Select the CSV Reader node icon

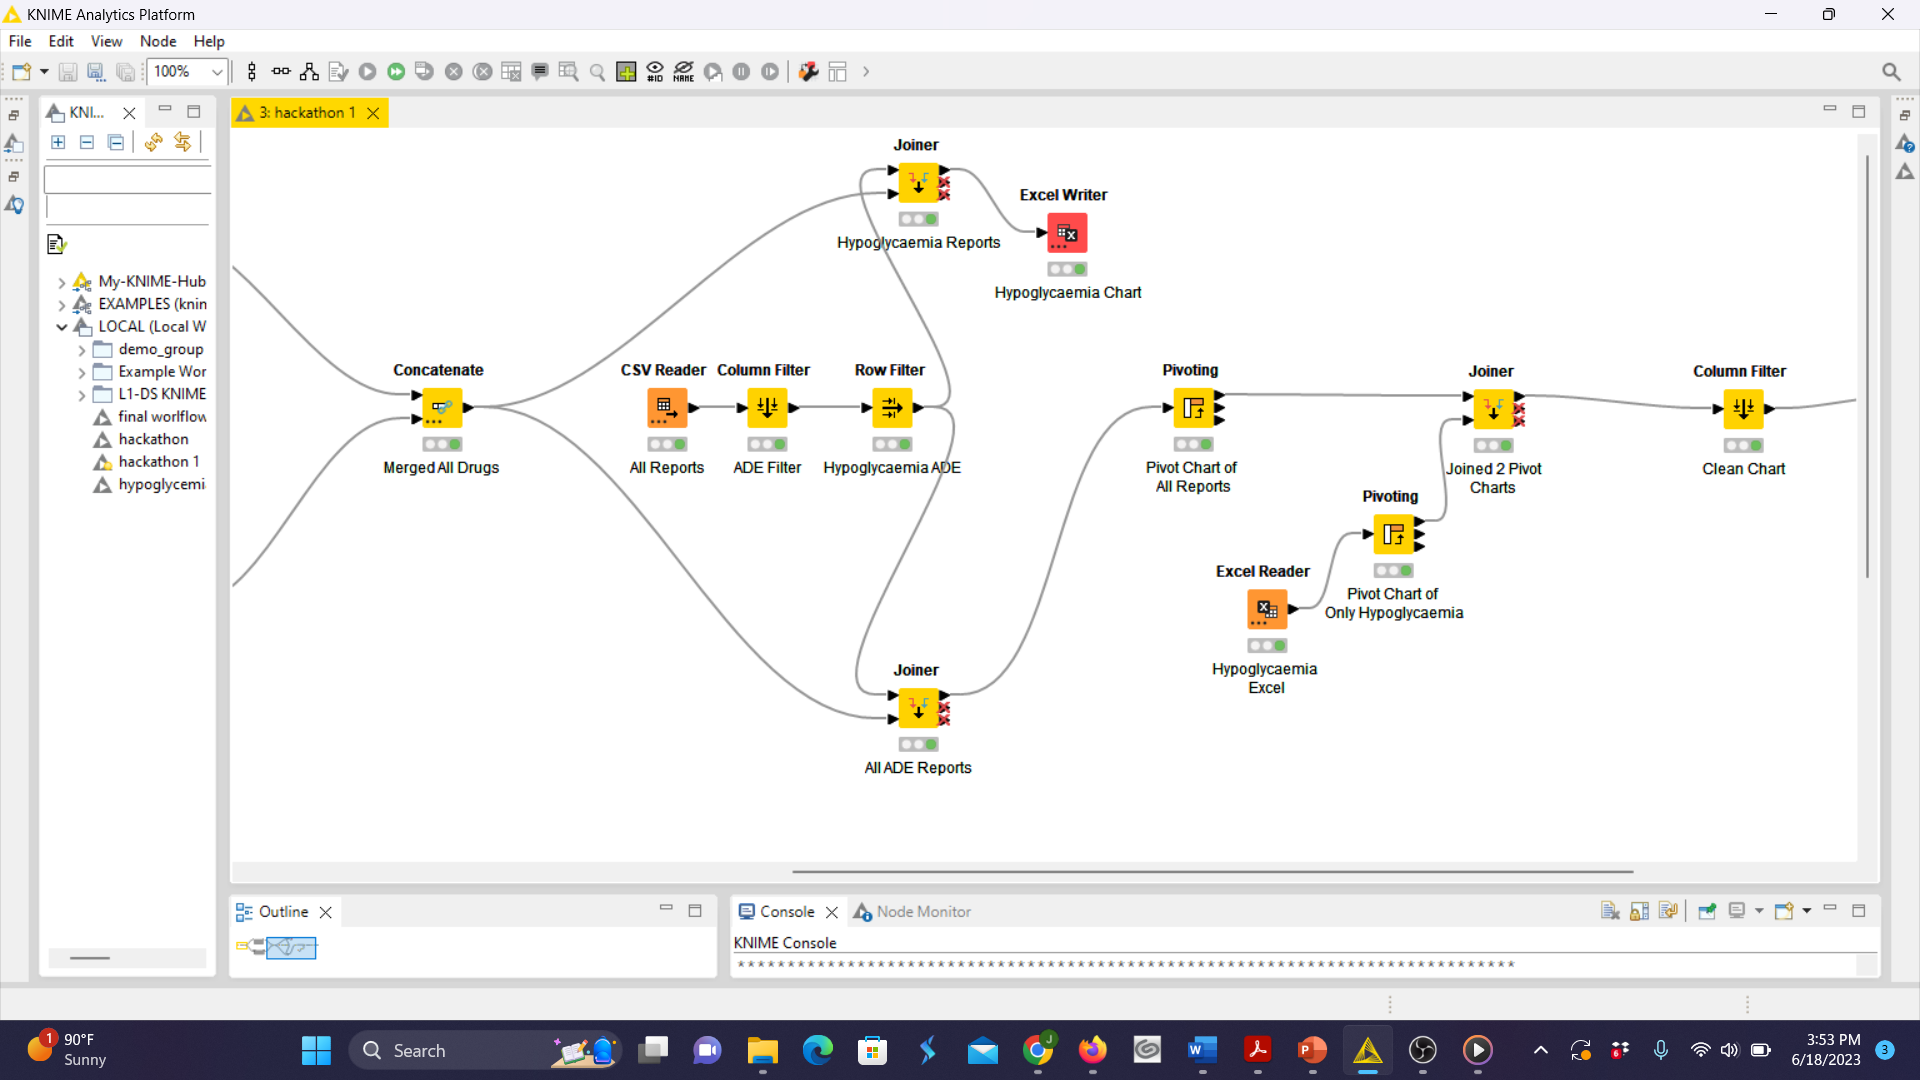(665, 408)
